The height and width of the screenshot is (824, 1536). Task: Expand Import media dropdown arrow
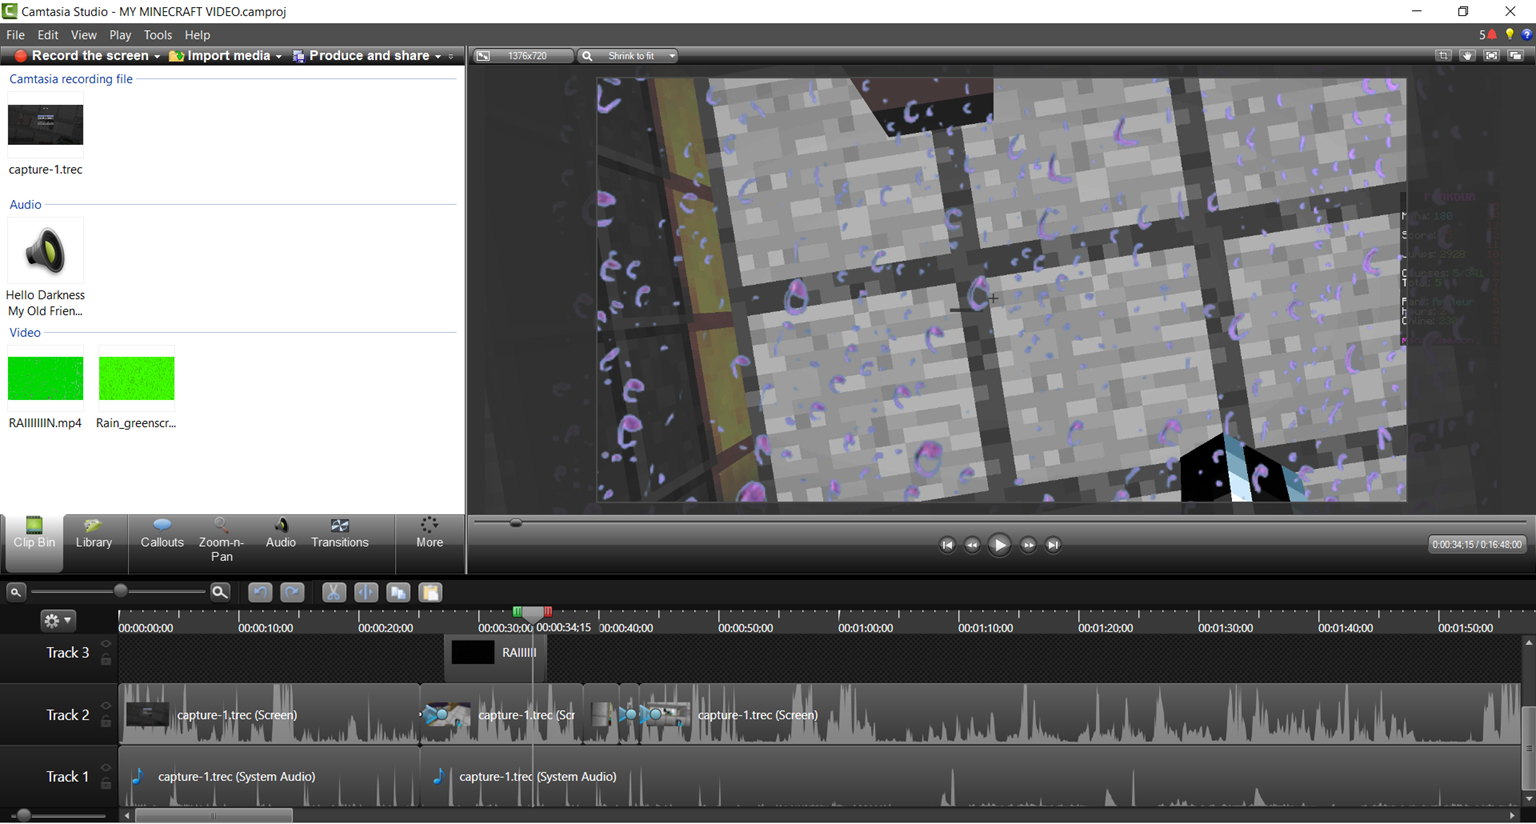click(x=279, y=57)
